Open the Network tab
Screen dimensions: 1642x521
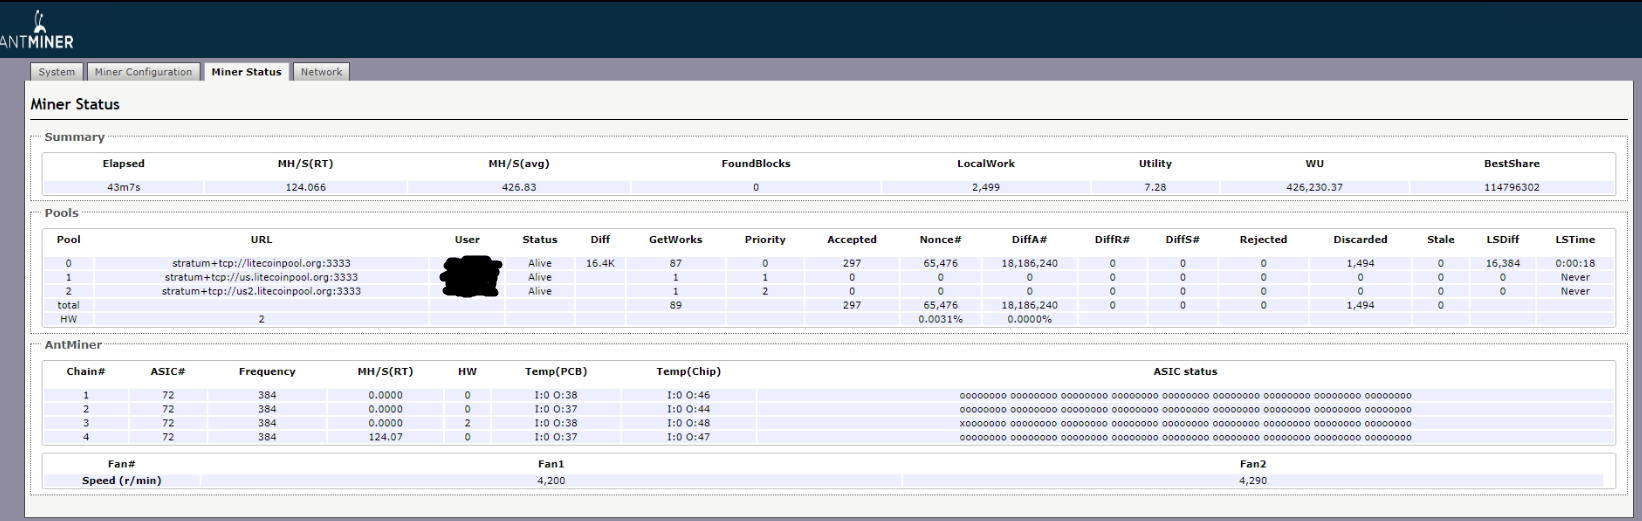click(x=321, y=72)
